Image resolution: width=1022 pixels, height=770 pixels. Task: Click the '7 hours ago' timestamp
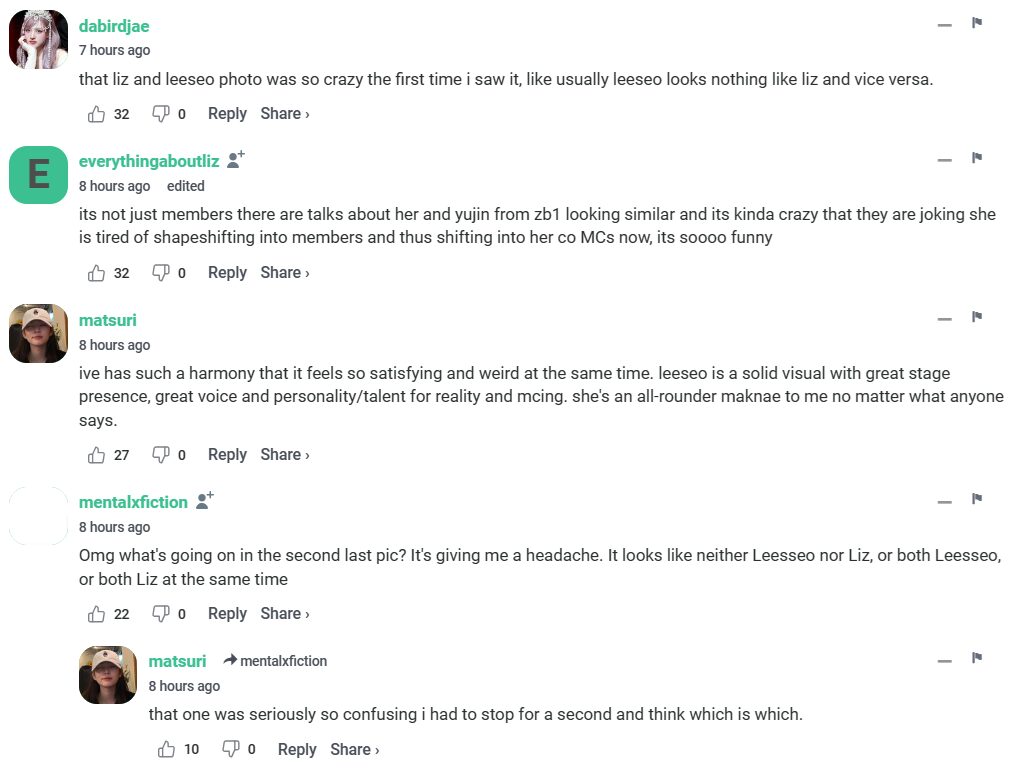pos(114,50)
